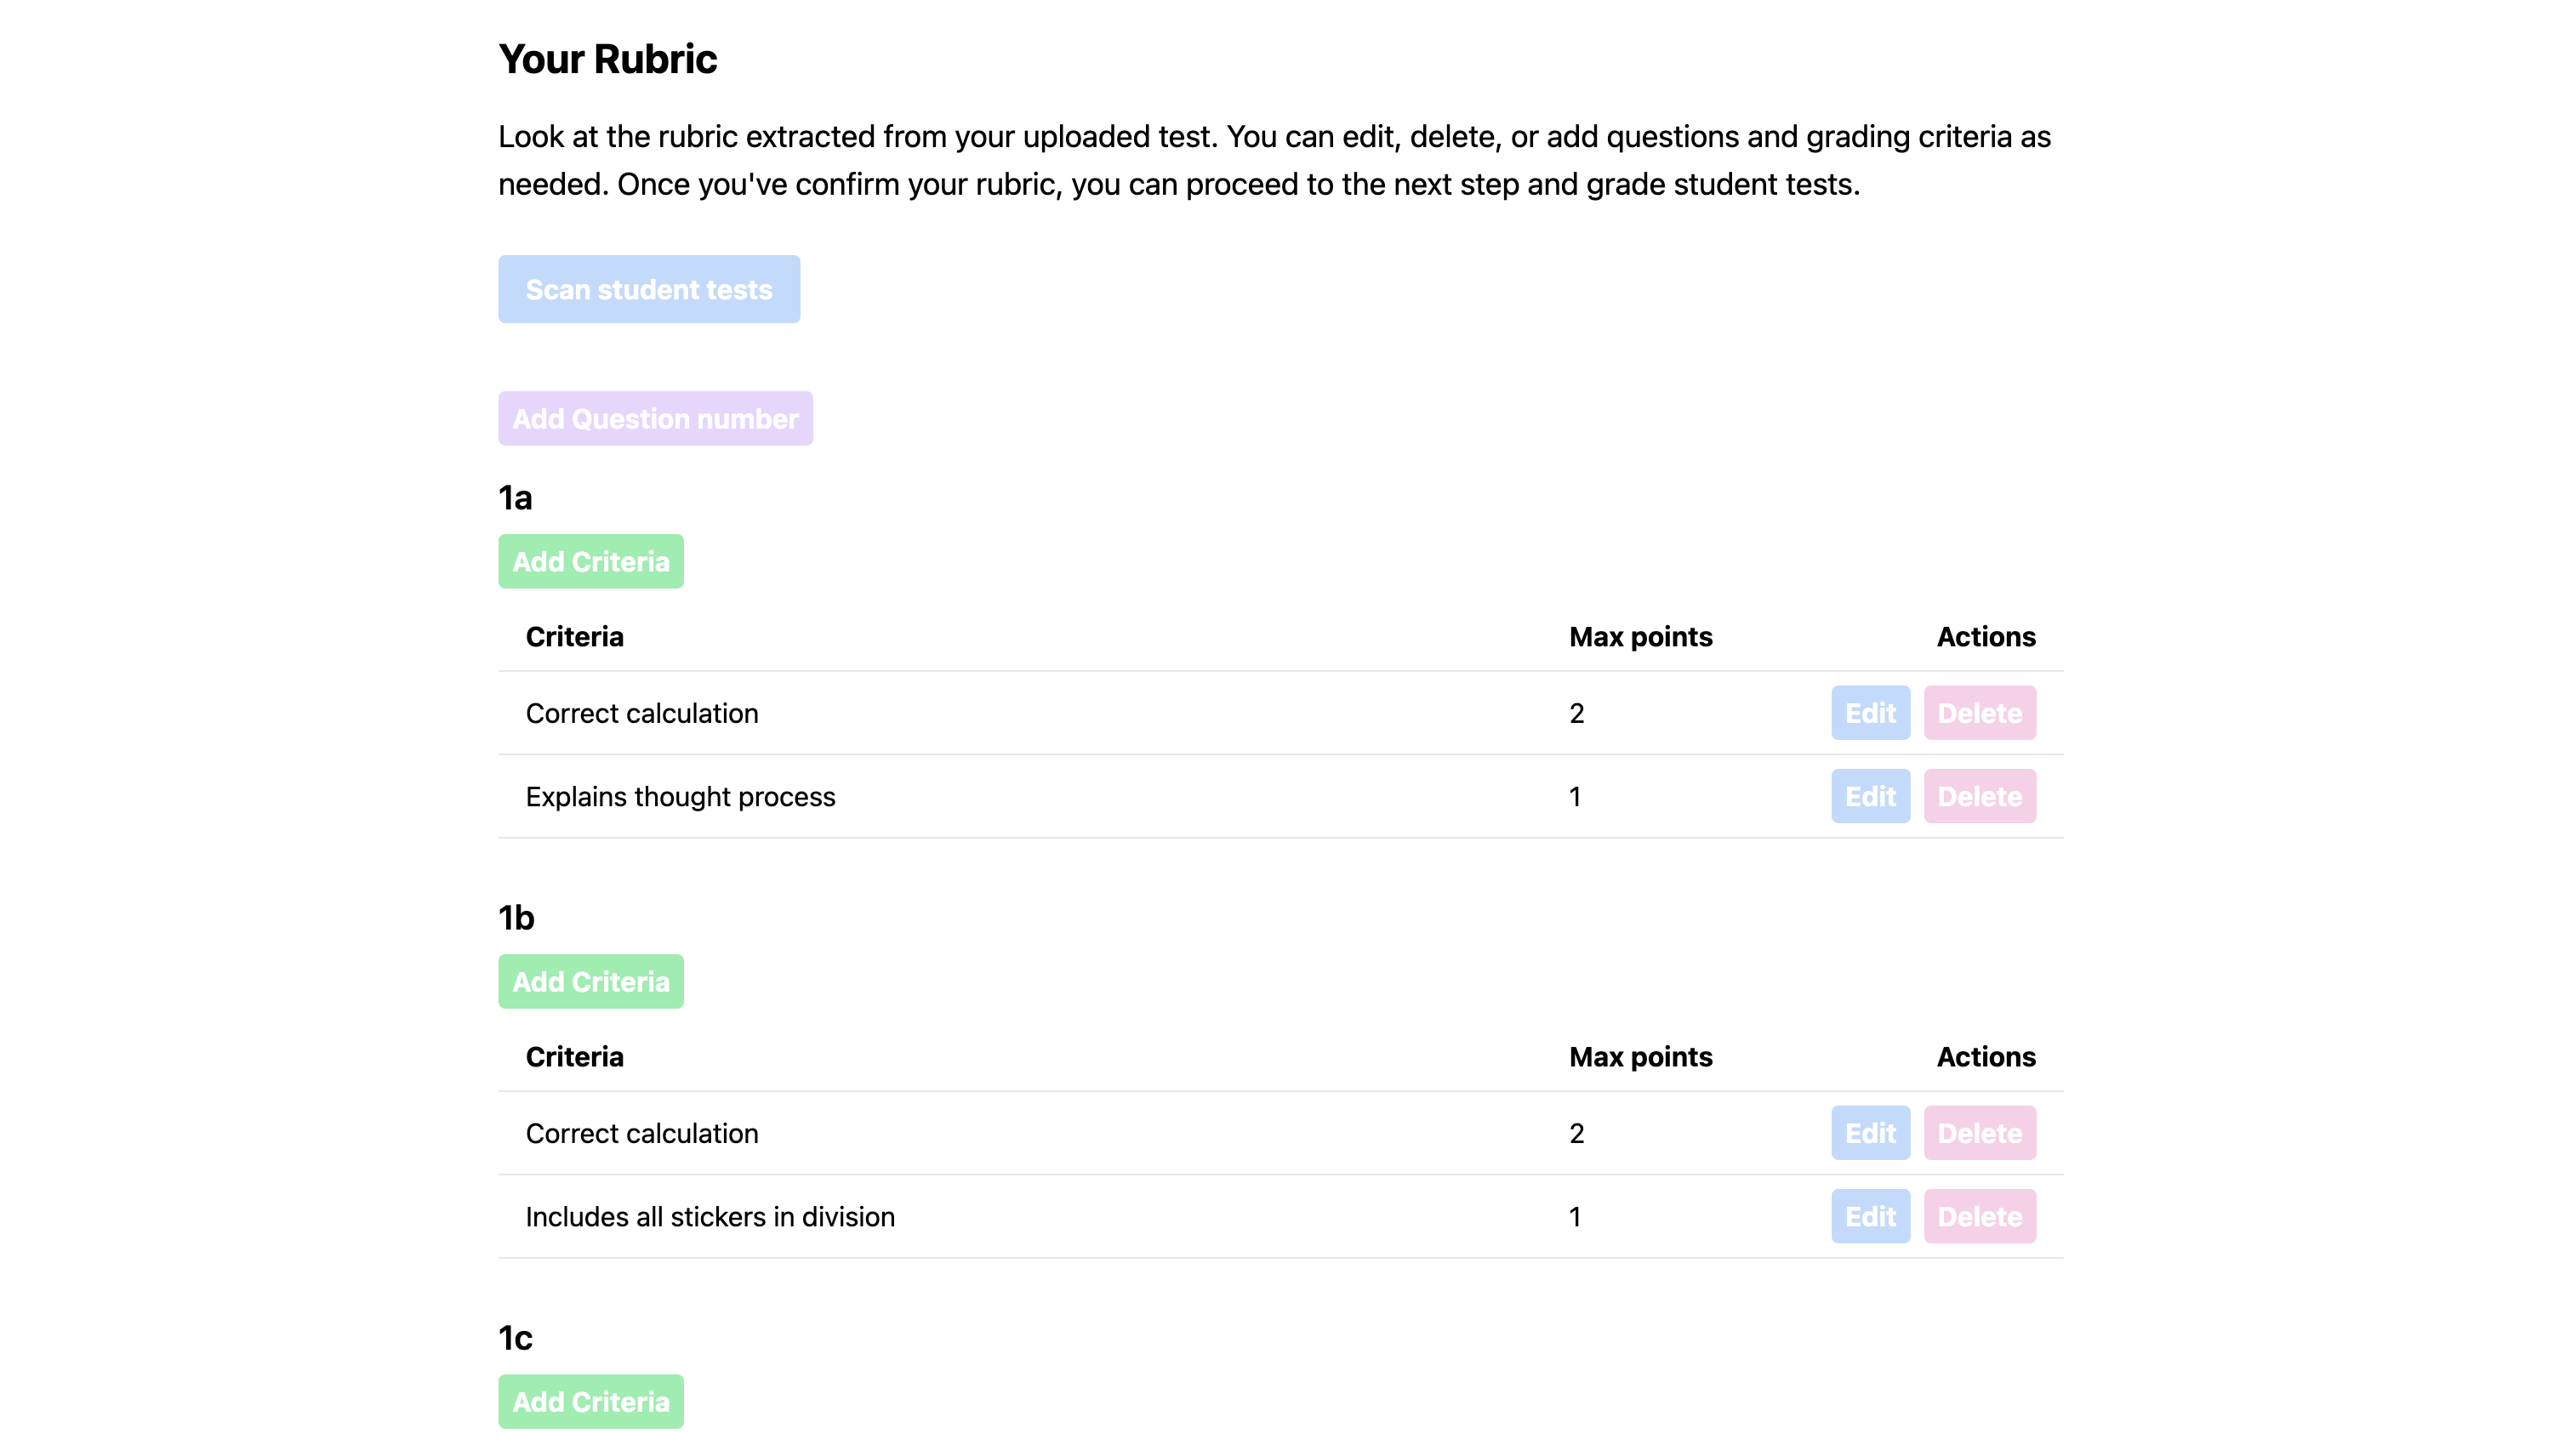Viewport: 2559px width, 1456px height.
Task: Select the 1c question heading
Action: (x=516, y=1337)
